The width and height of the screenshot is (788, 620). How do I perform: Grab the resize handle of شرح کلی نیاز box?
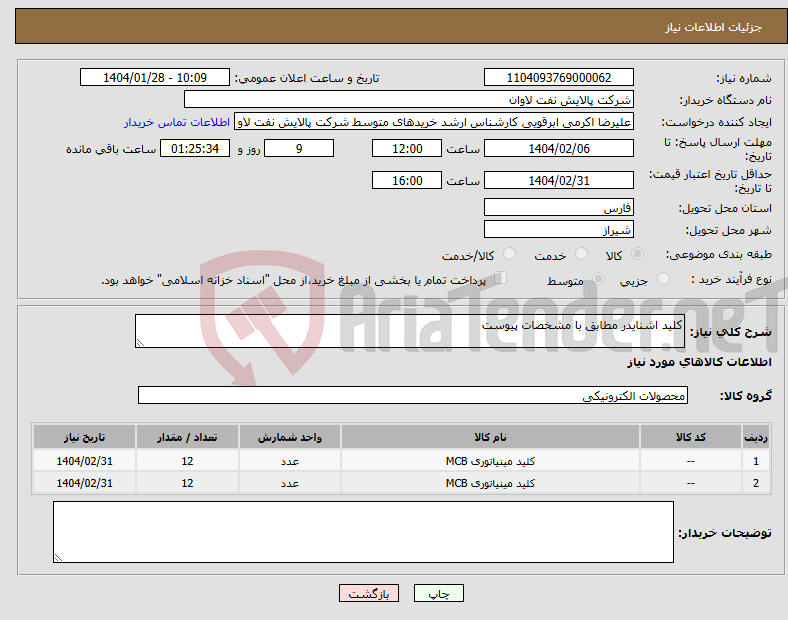[141, 343]
